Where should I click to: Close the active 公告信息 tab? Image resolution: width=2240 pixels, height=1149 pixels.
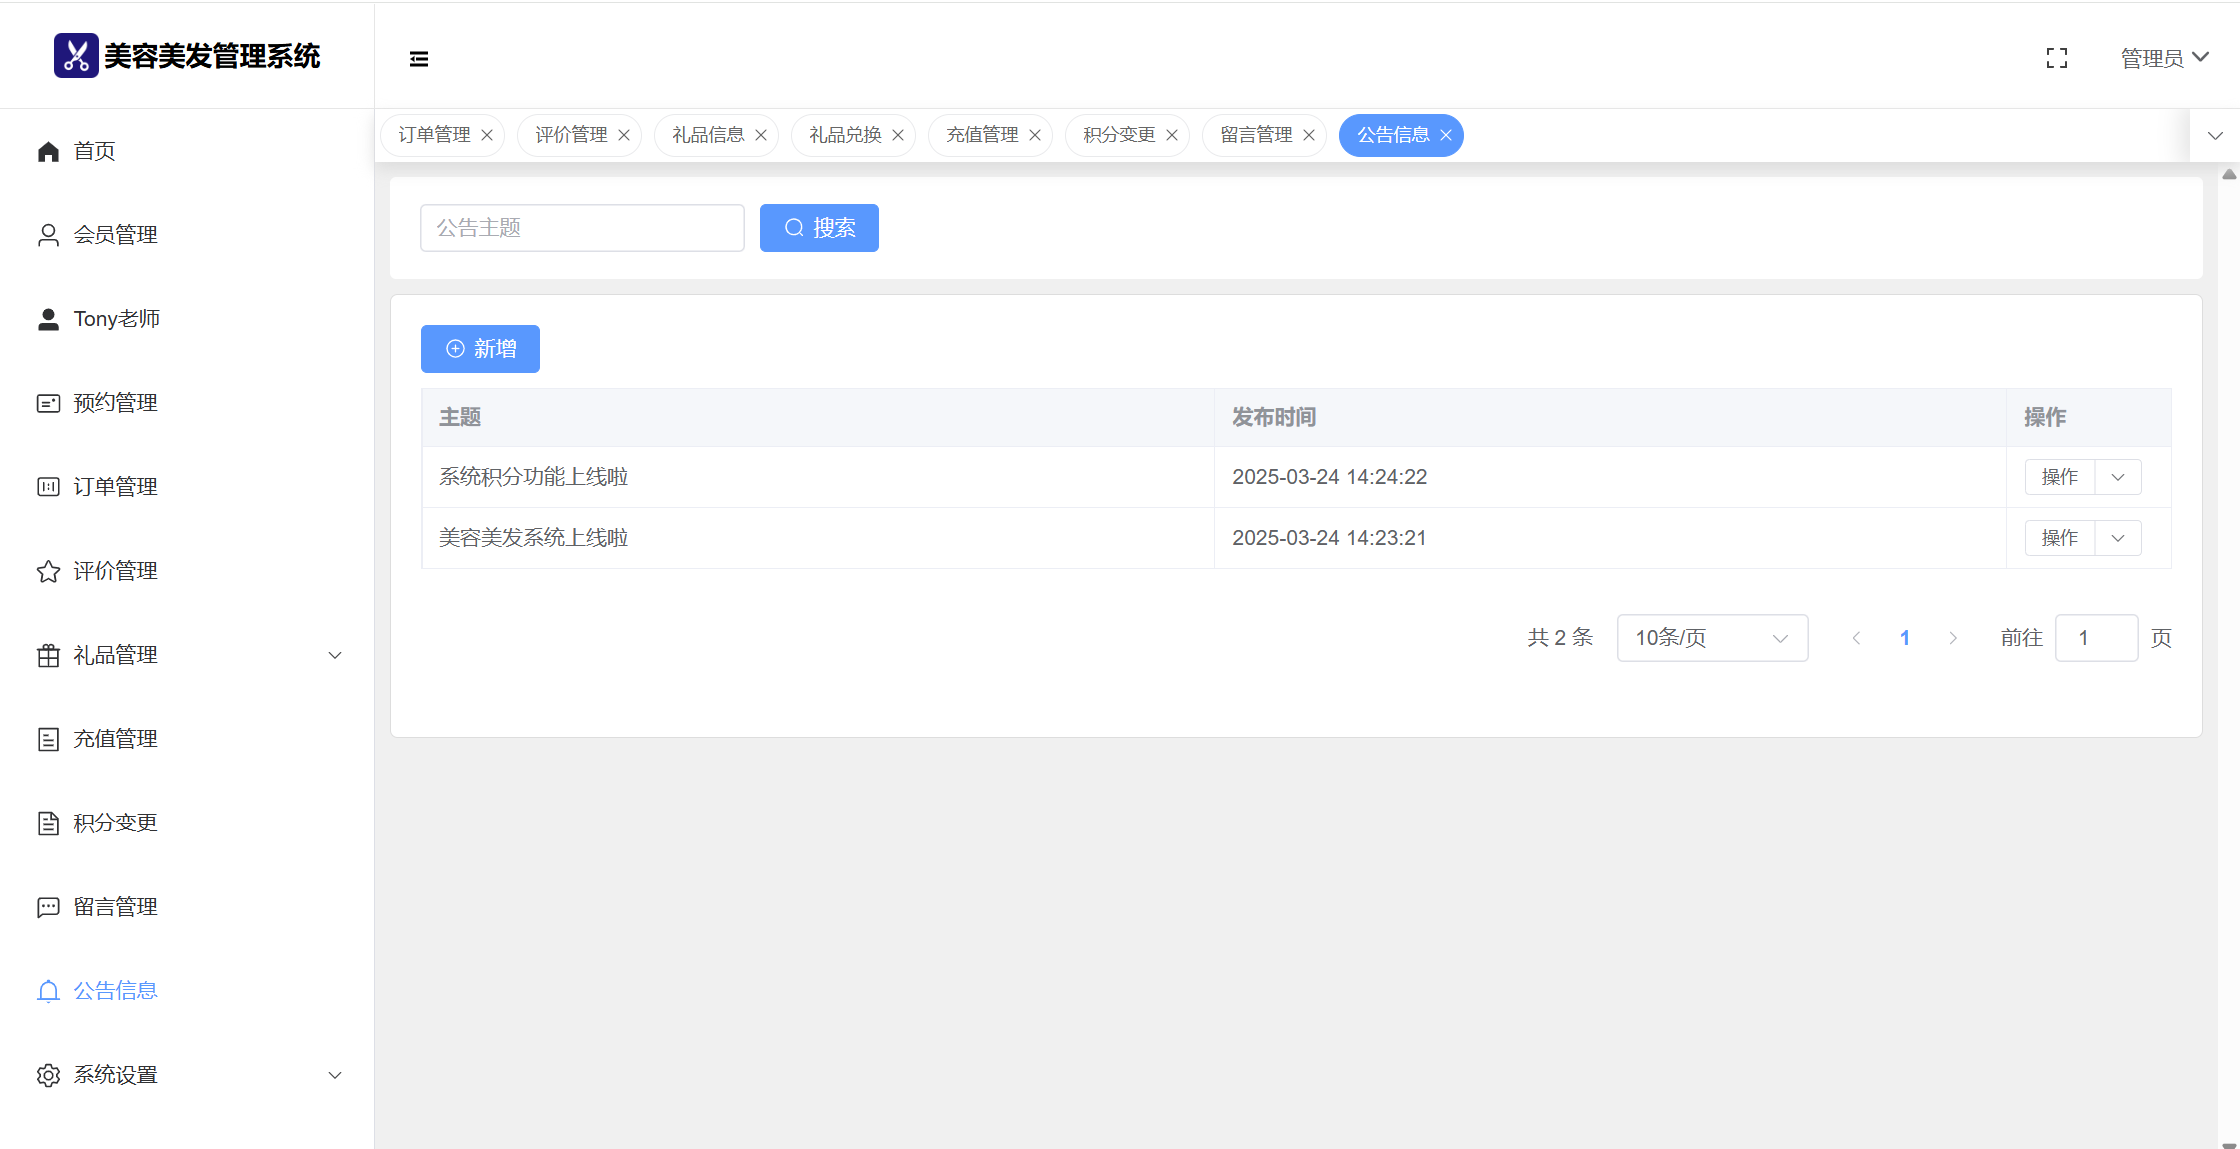[1446, 135]
